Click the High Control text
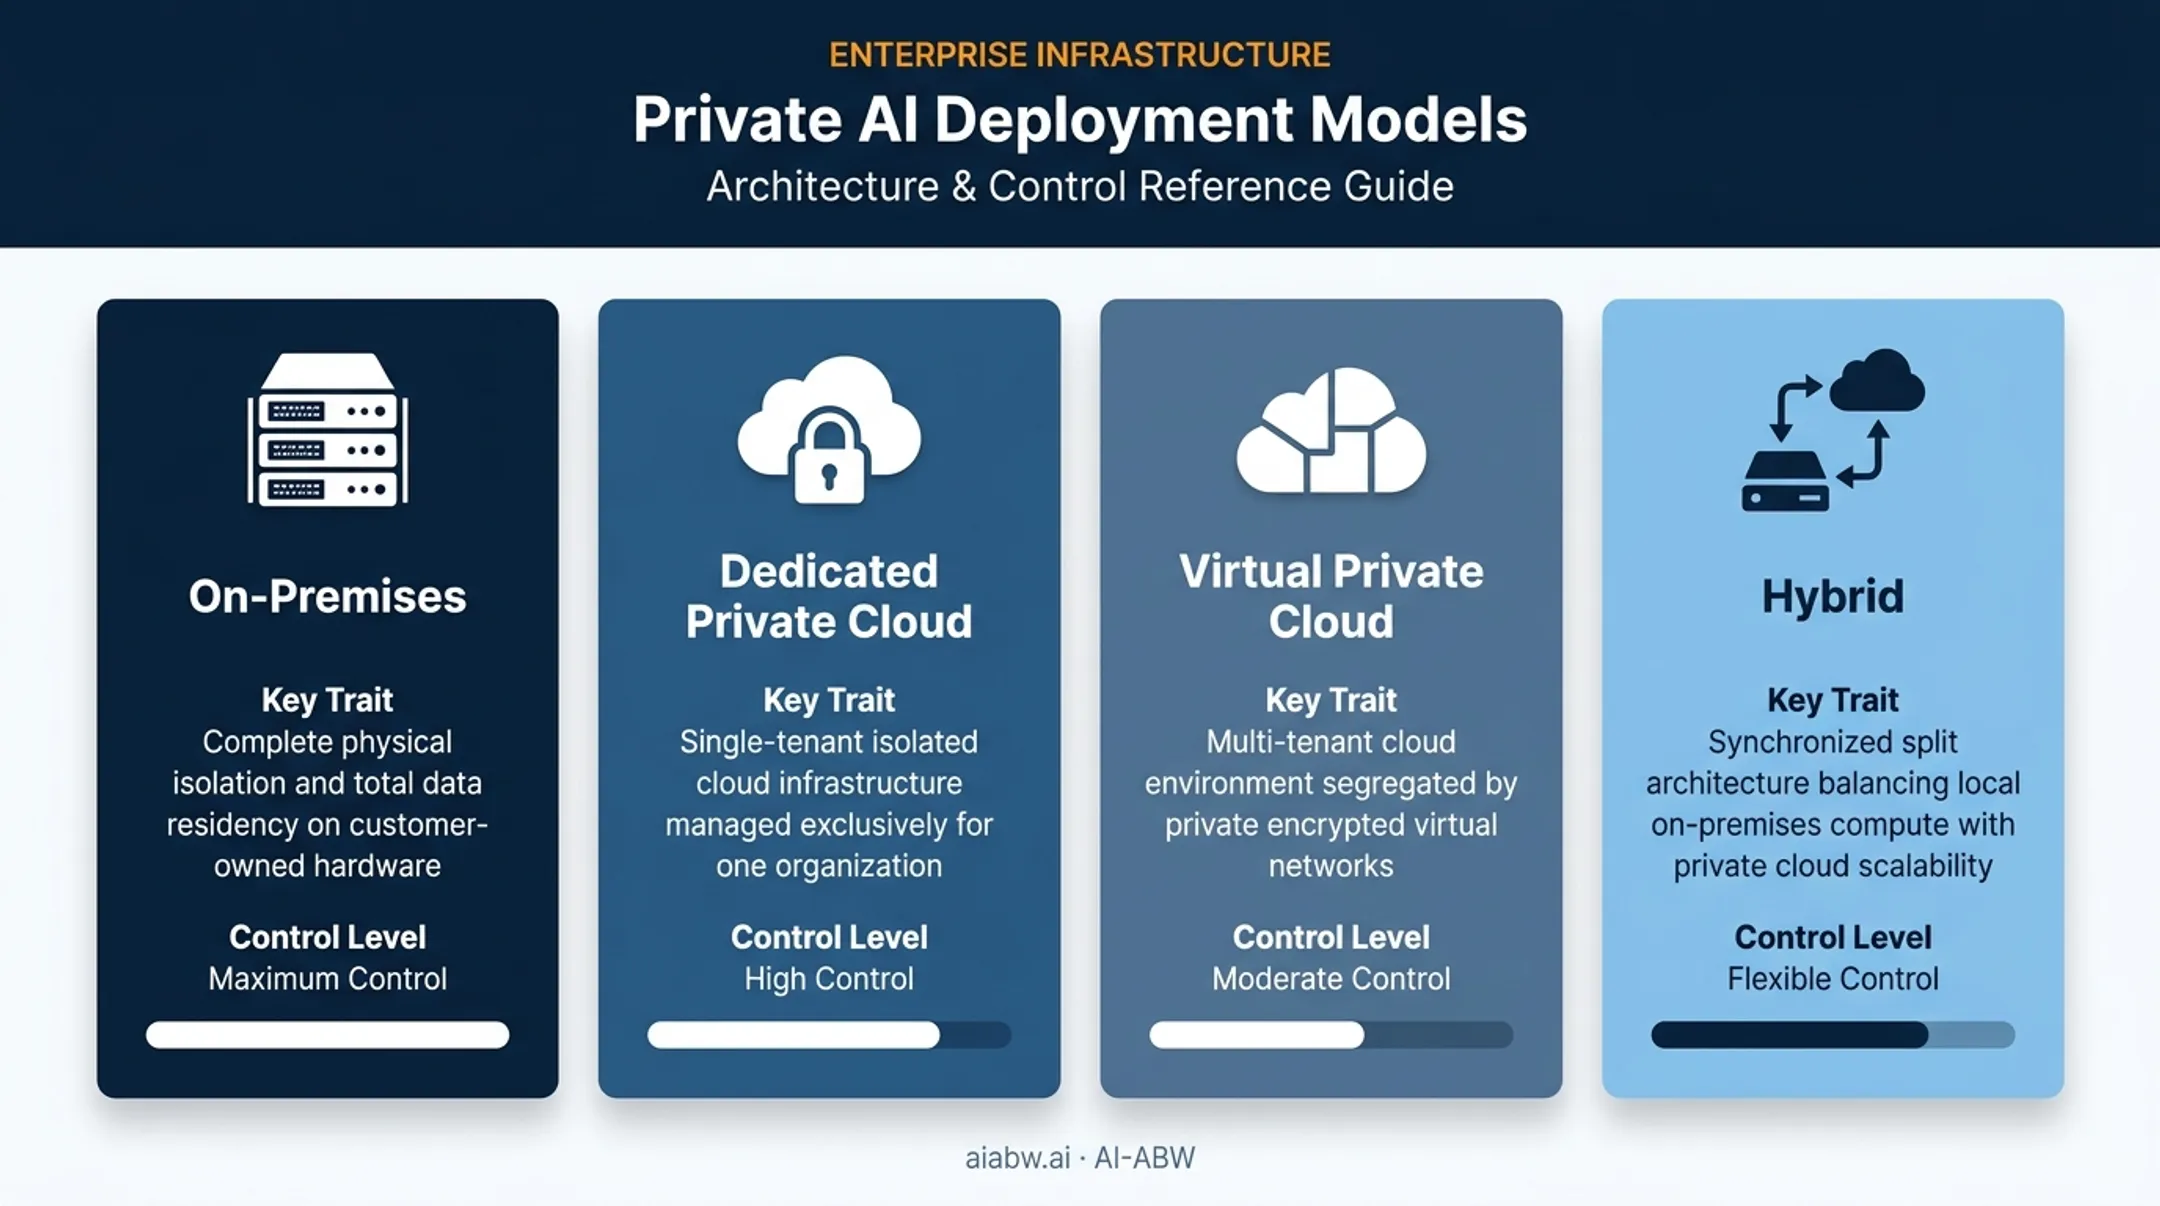The width and height of the screenshot is (2160, 1206). [x=829, y=978]
